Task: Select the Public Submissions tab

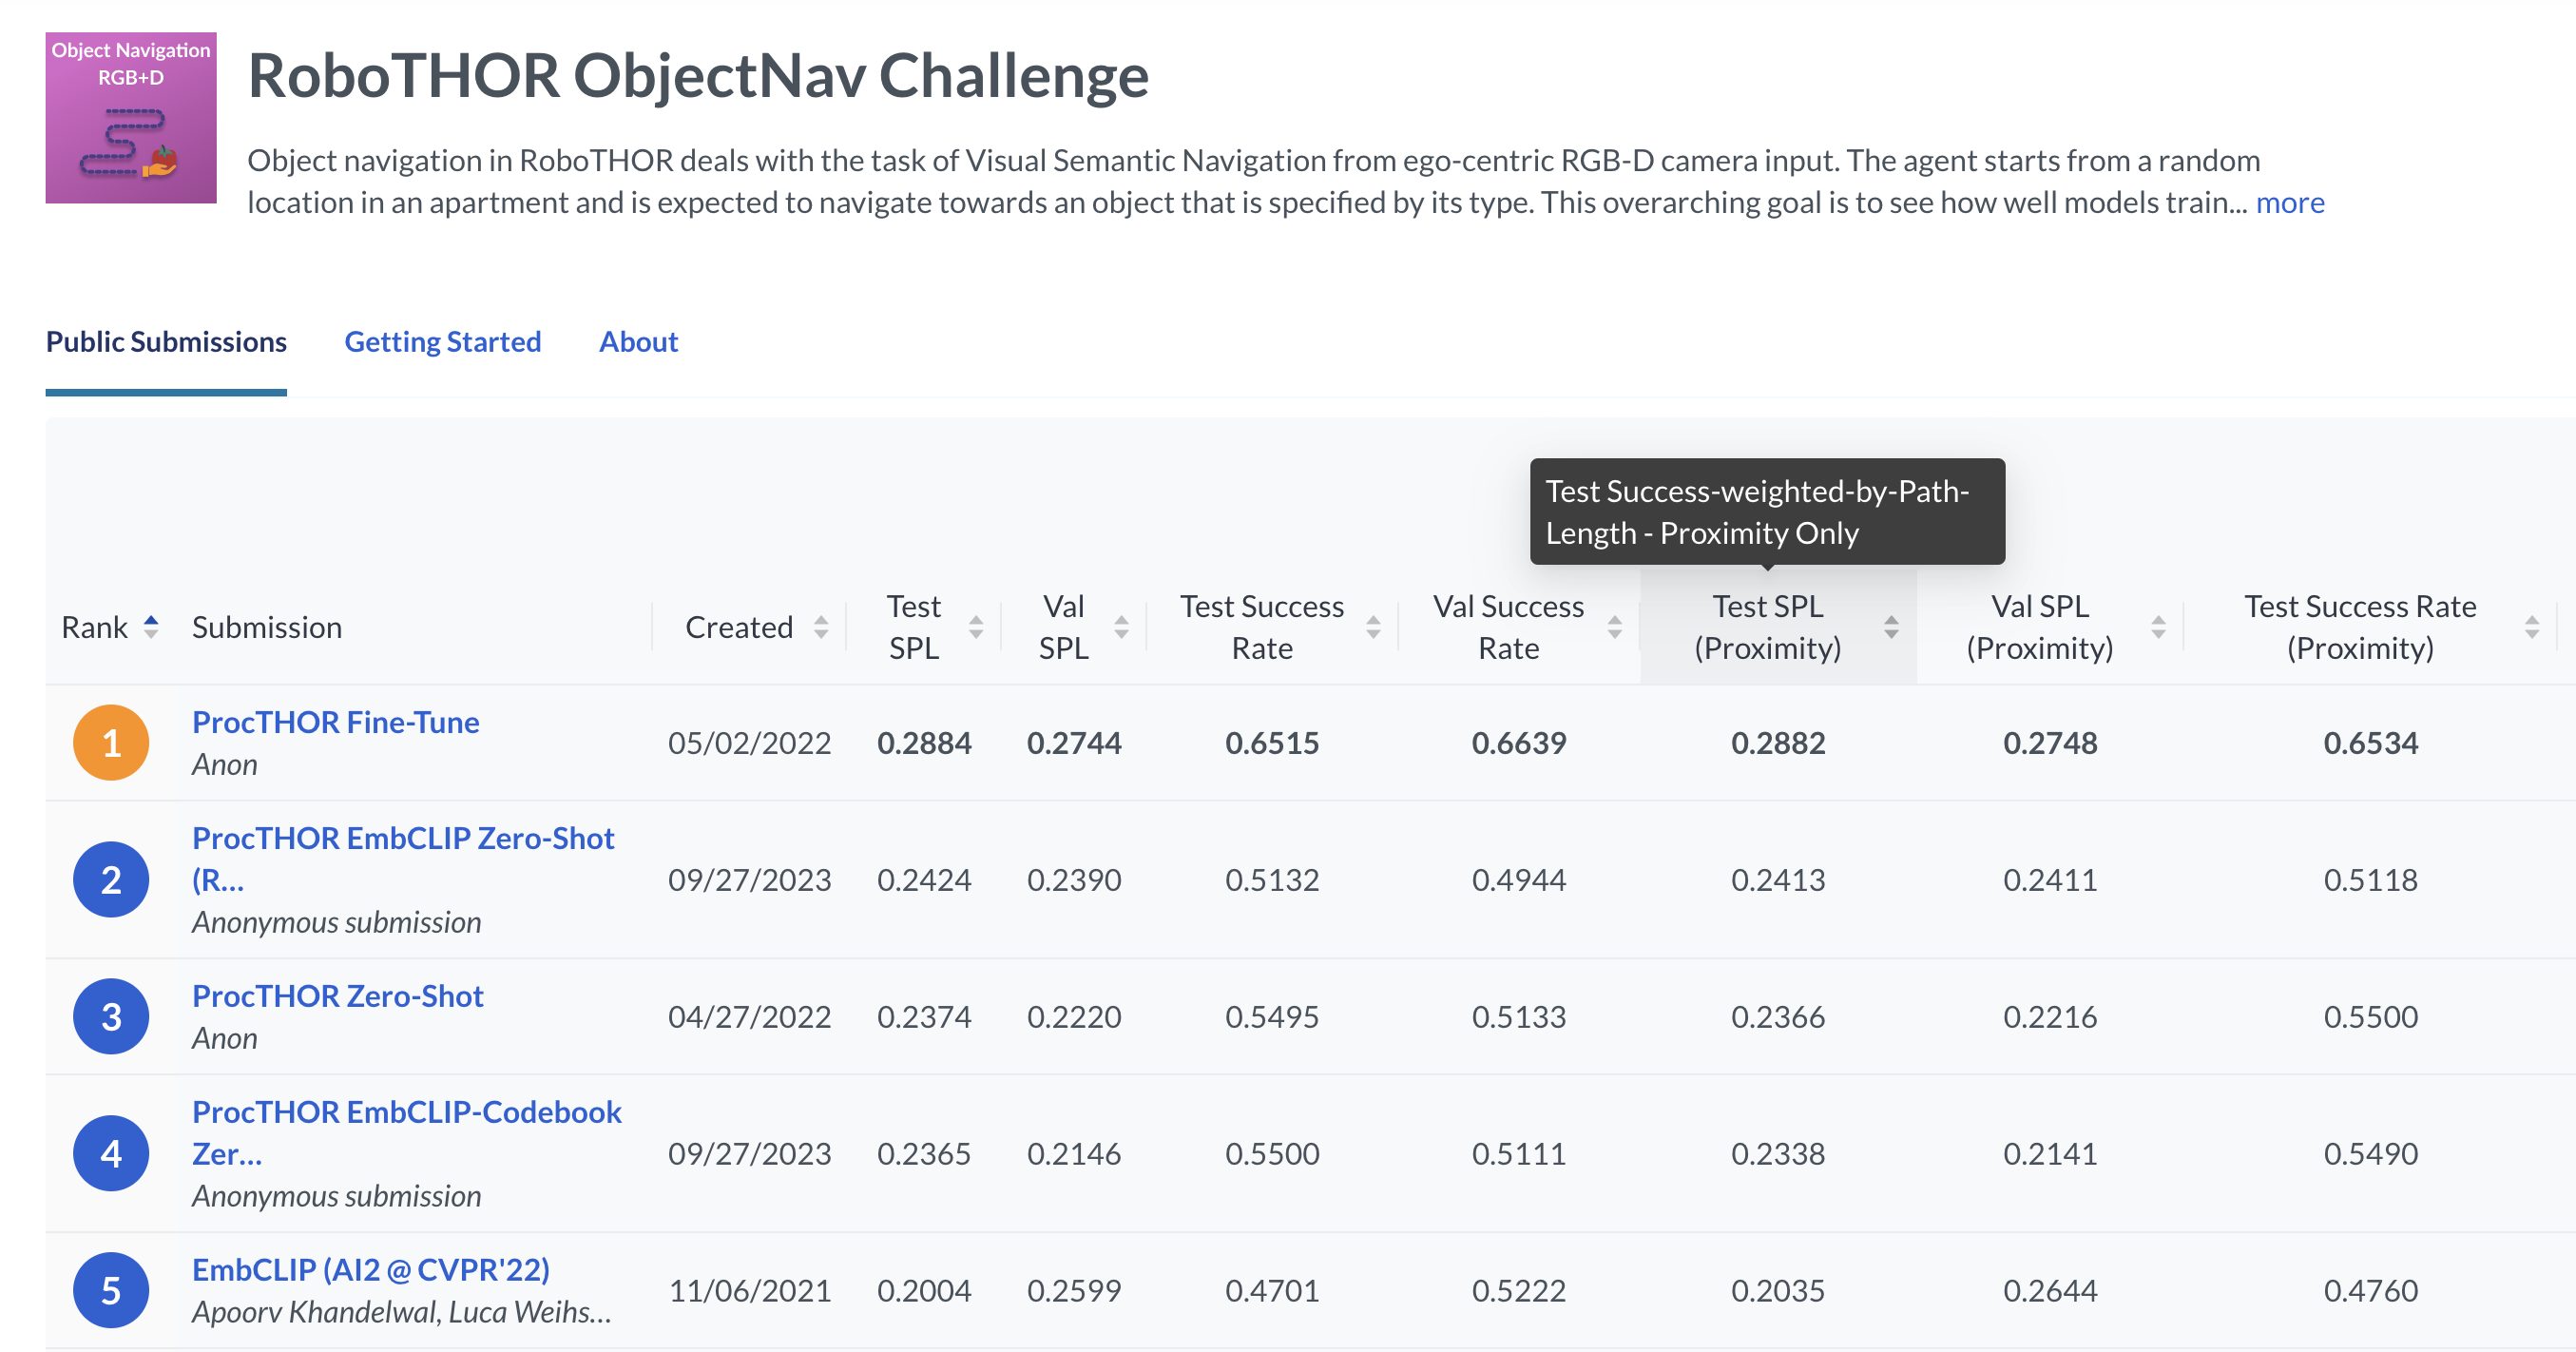Action: point(166,342)
